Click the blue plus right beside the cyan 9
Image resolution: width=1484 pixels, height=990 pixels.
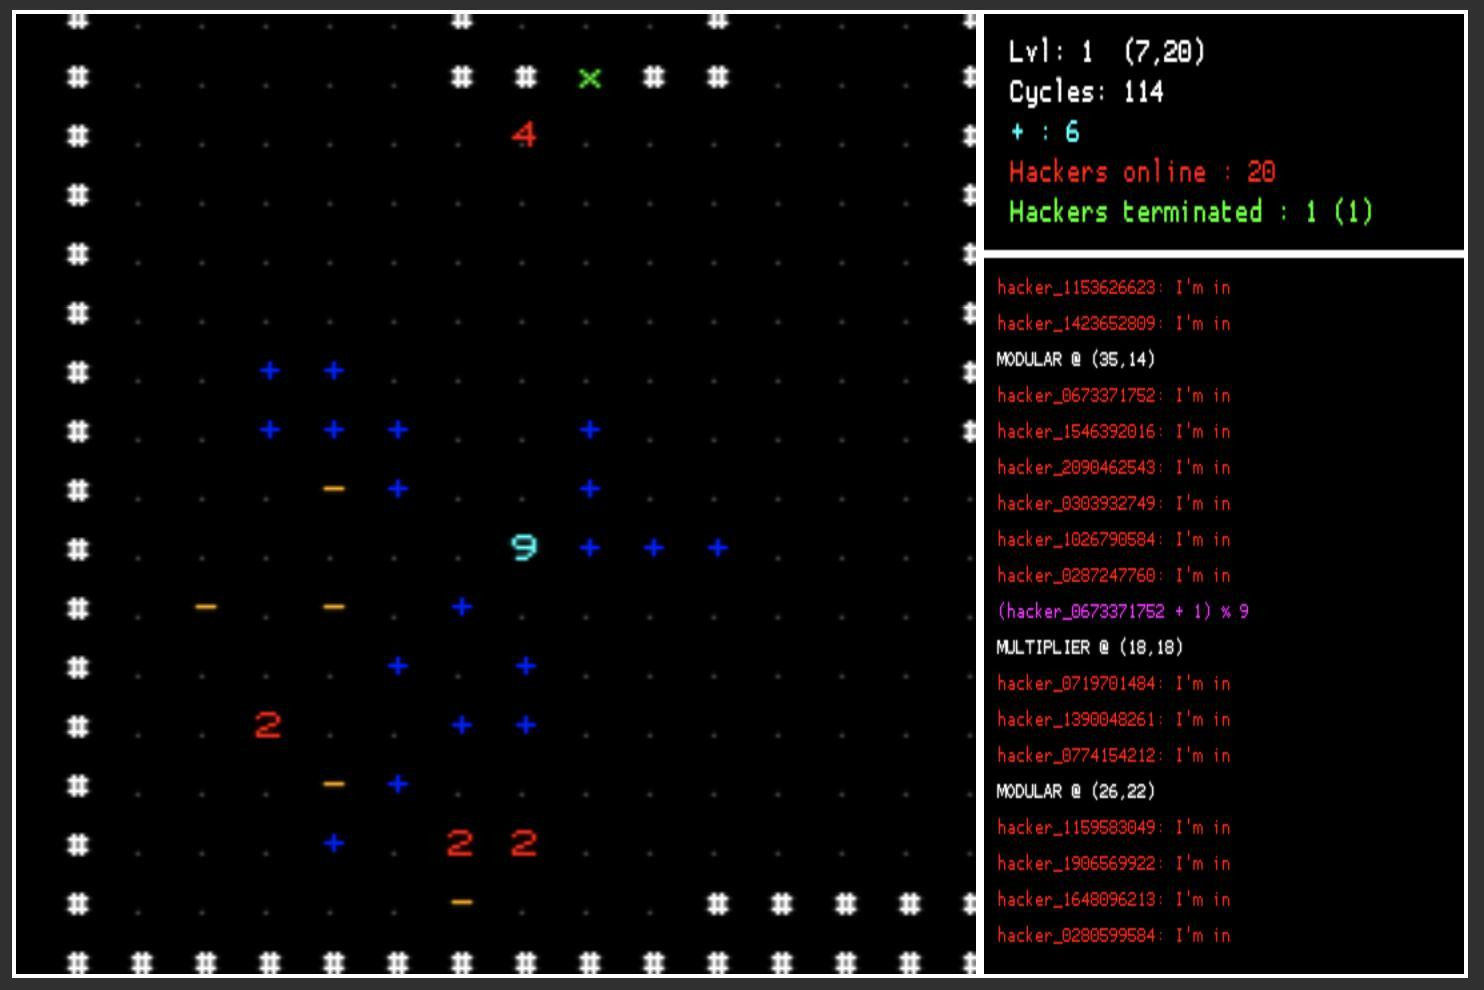pyautogui.click(x=590, y=547)
